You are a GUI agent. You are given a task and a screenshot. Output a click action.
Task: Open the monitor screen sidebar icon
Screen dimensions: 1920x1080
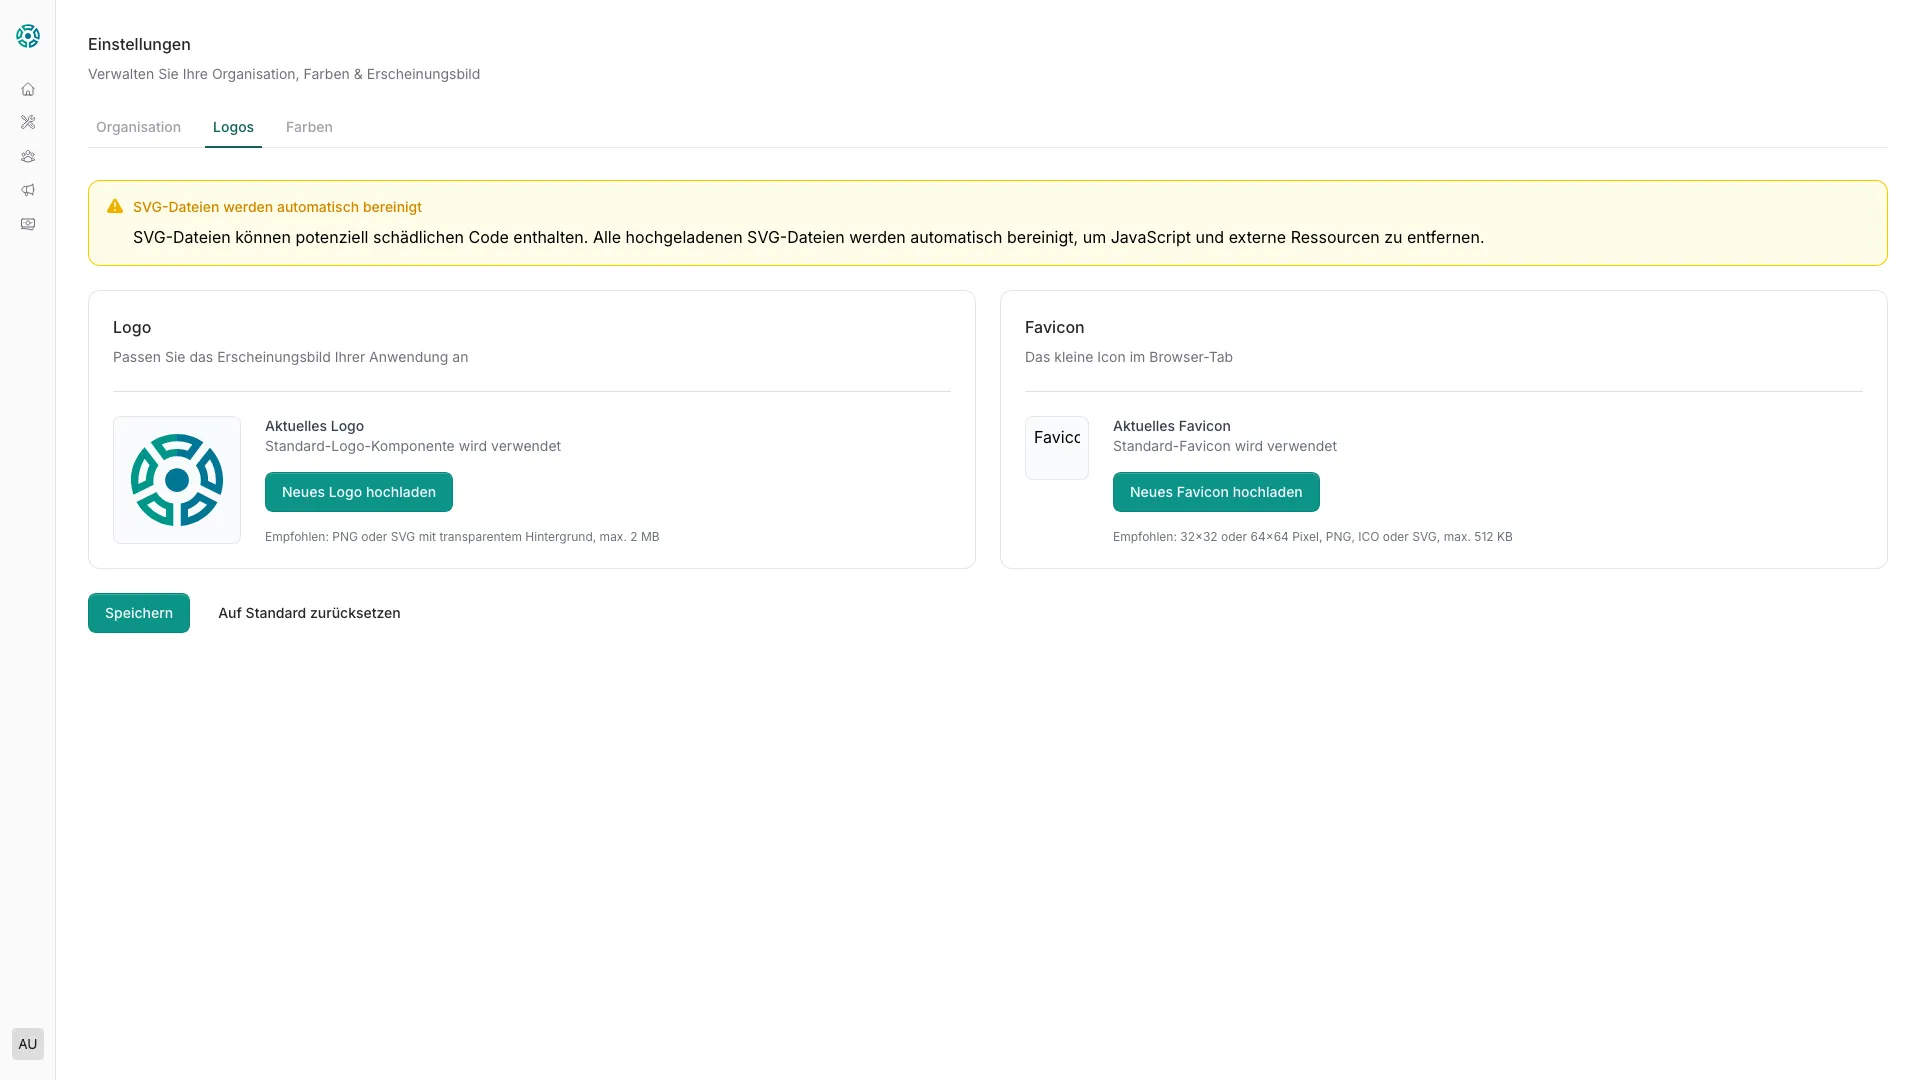[28, 224]
